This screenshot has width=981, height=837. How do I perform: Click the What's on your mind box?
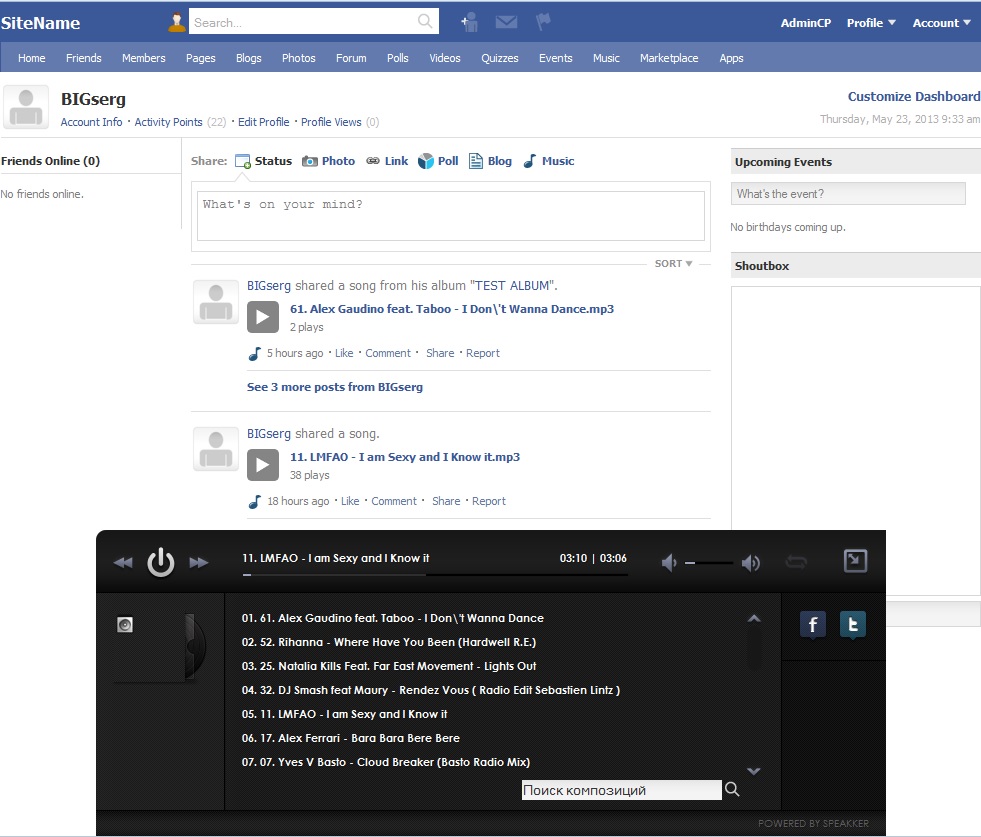pyautogui.click(x=450, y=216)
